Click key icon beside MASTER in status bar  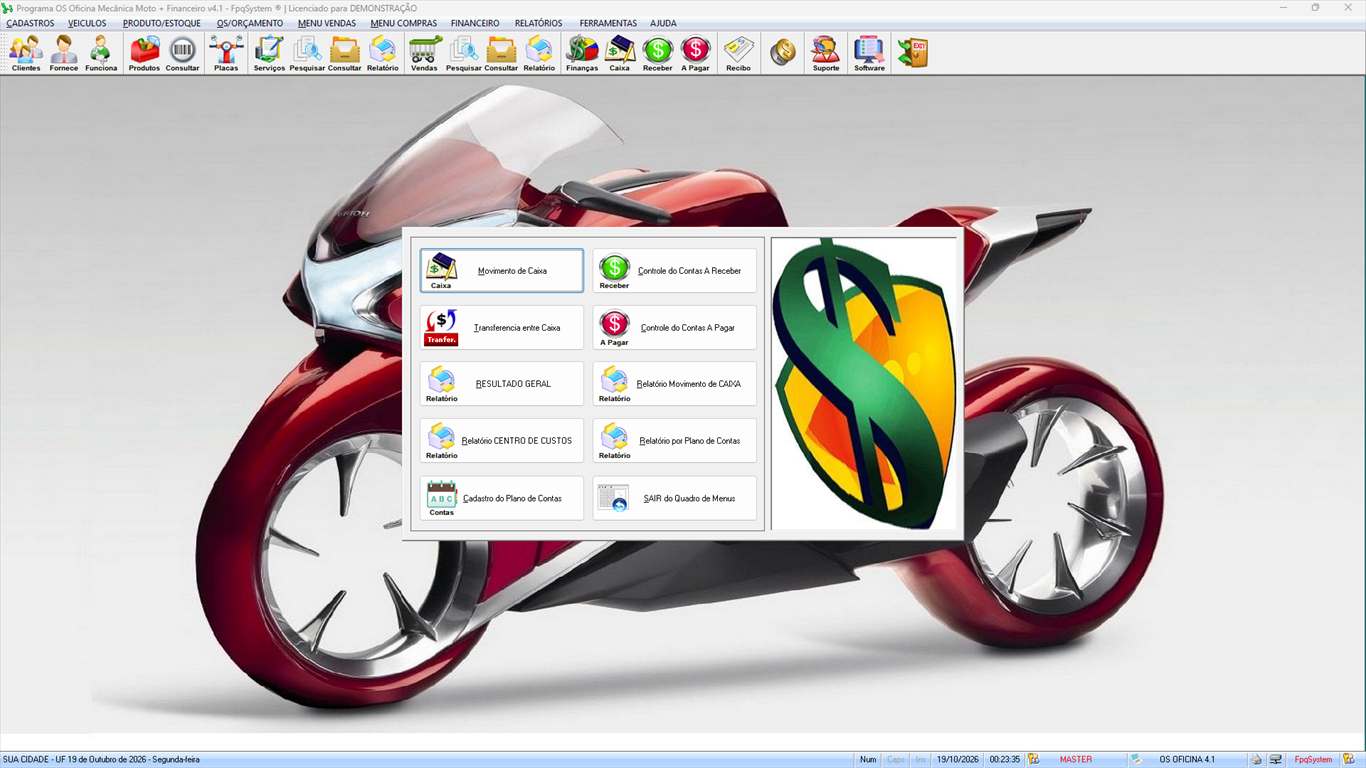pos(1034,760)
